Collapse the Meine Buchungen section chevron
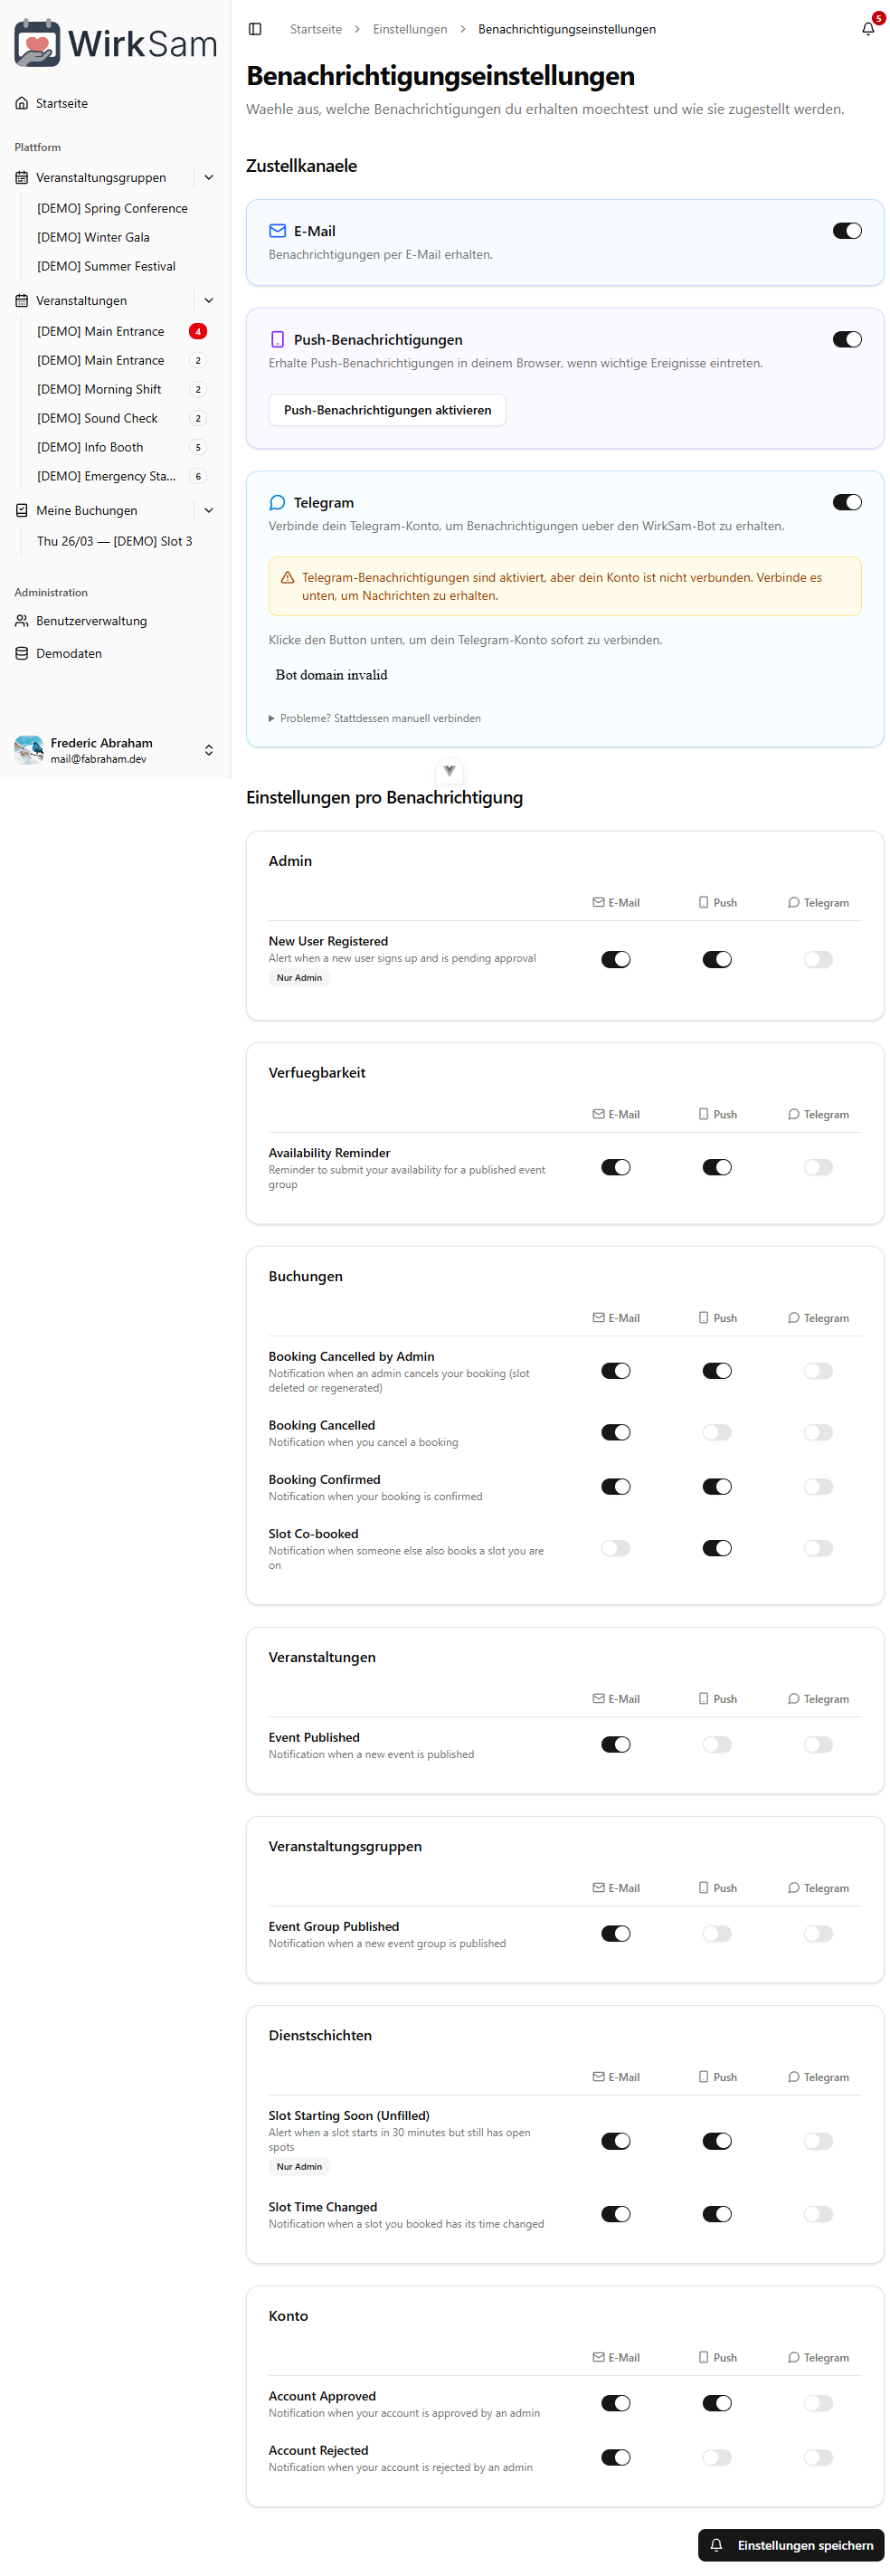 point(209,510)
